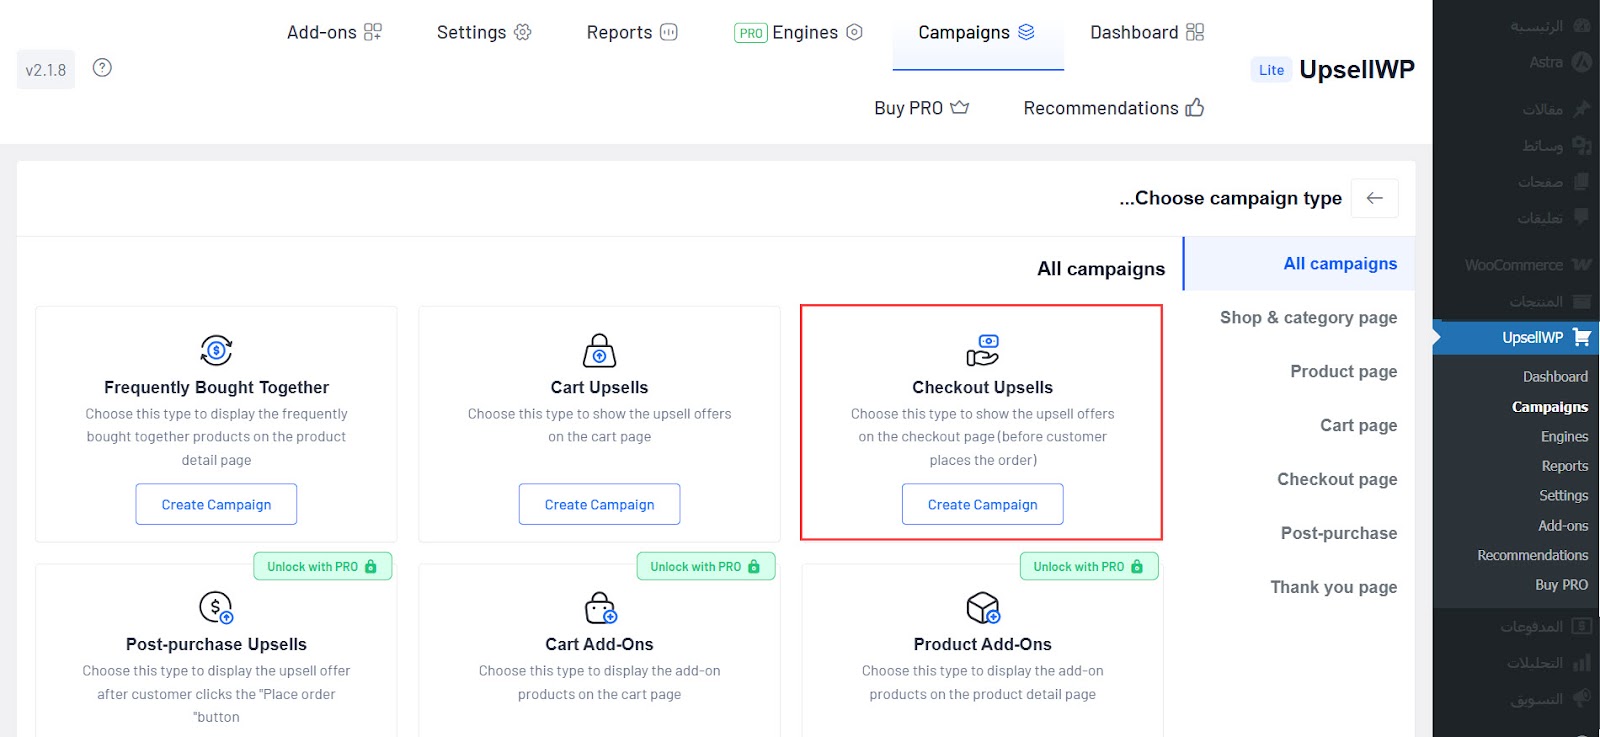The image size is (1600, 737).
Task: Create a Checkout Upsells campaign
Action: coord(982,504)
